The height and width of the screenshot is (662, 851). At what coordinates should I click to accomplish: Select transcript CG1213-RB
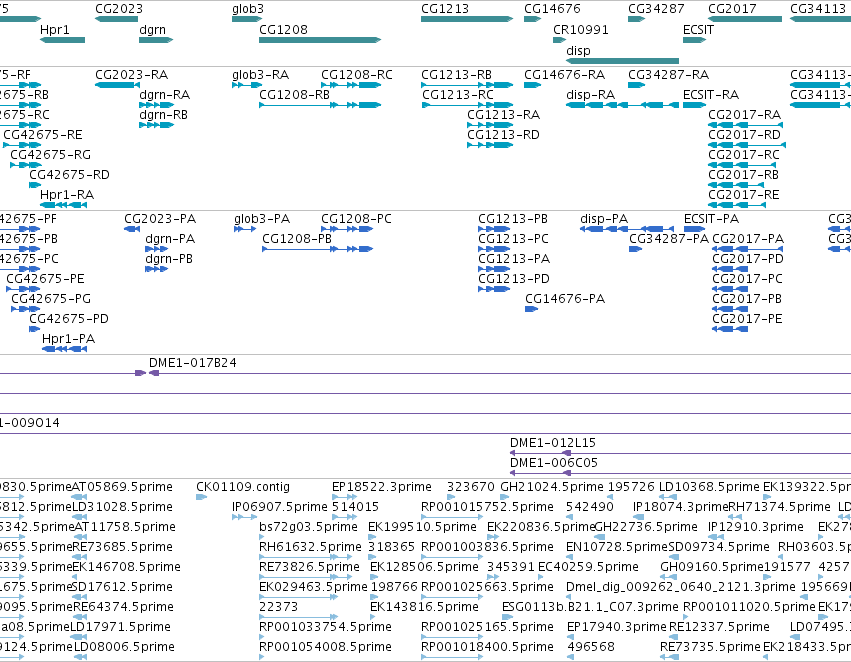[456, 75]
